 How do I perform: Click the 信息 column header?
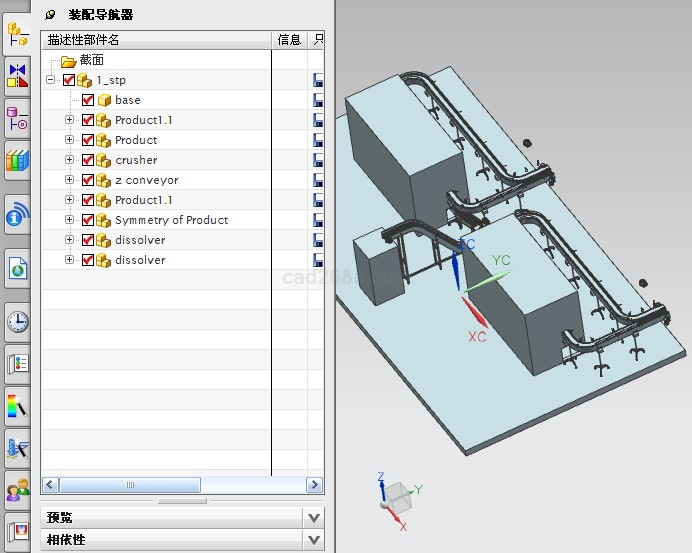click(x=289, y=40)
